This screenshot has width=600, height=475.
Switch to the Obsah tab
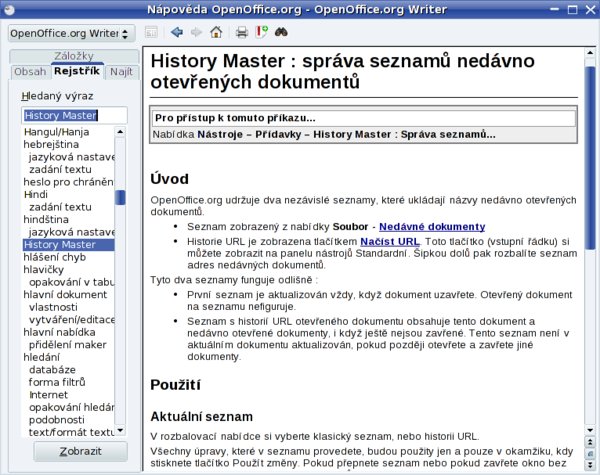(x=30, y=72)
